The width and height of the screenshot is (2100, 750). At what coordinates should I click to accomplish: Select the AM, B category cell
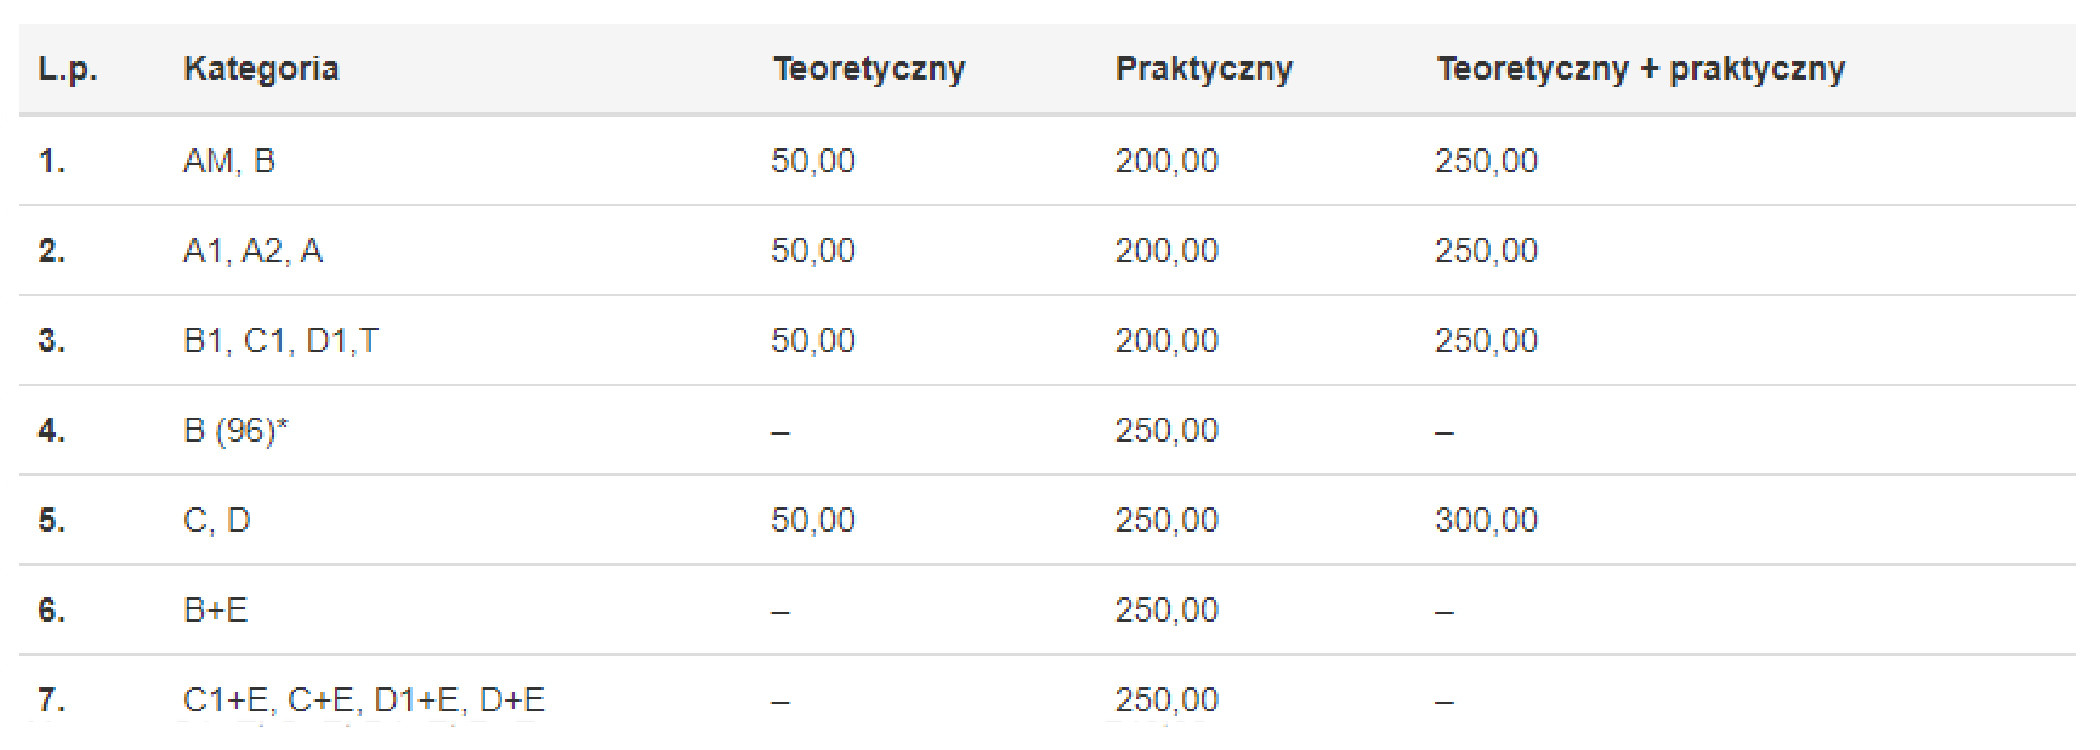click(x=229, y=161)
